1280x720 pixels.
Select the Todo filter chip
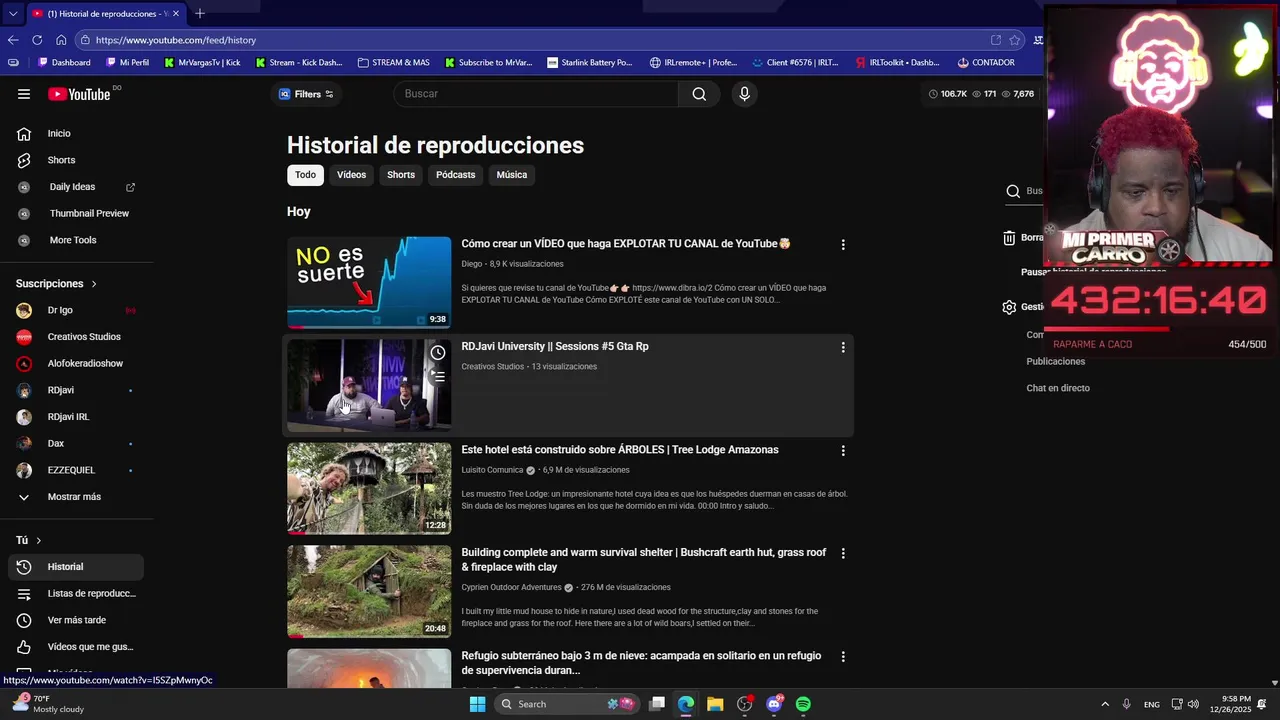pyautogui.click(x=306, y=175)
